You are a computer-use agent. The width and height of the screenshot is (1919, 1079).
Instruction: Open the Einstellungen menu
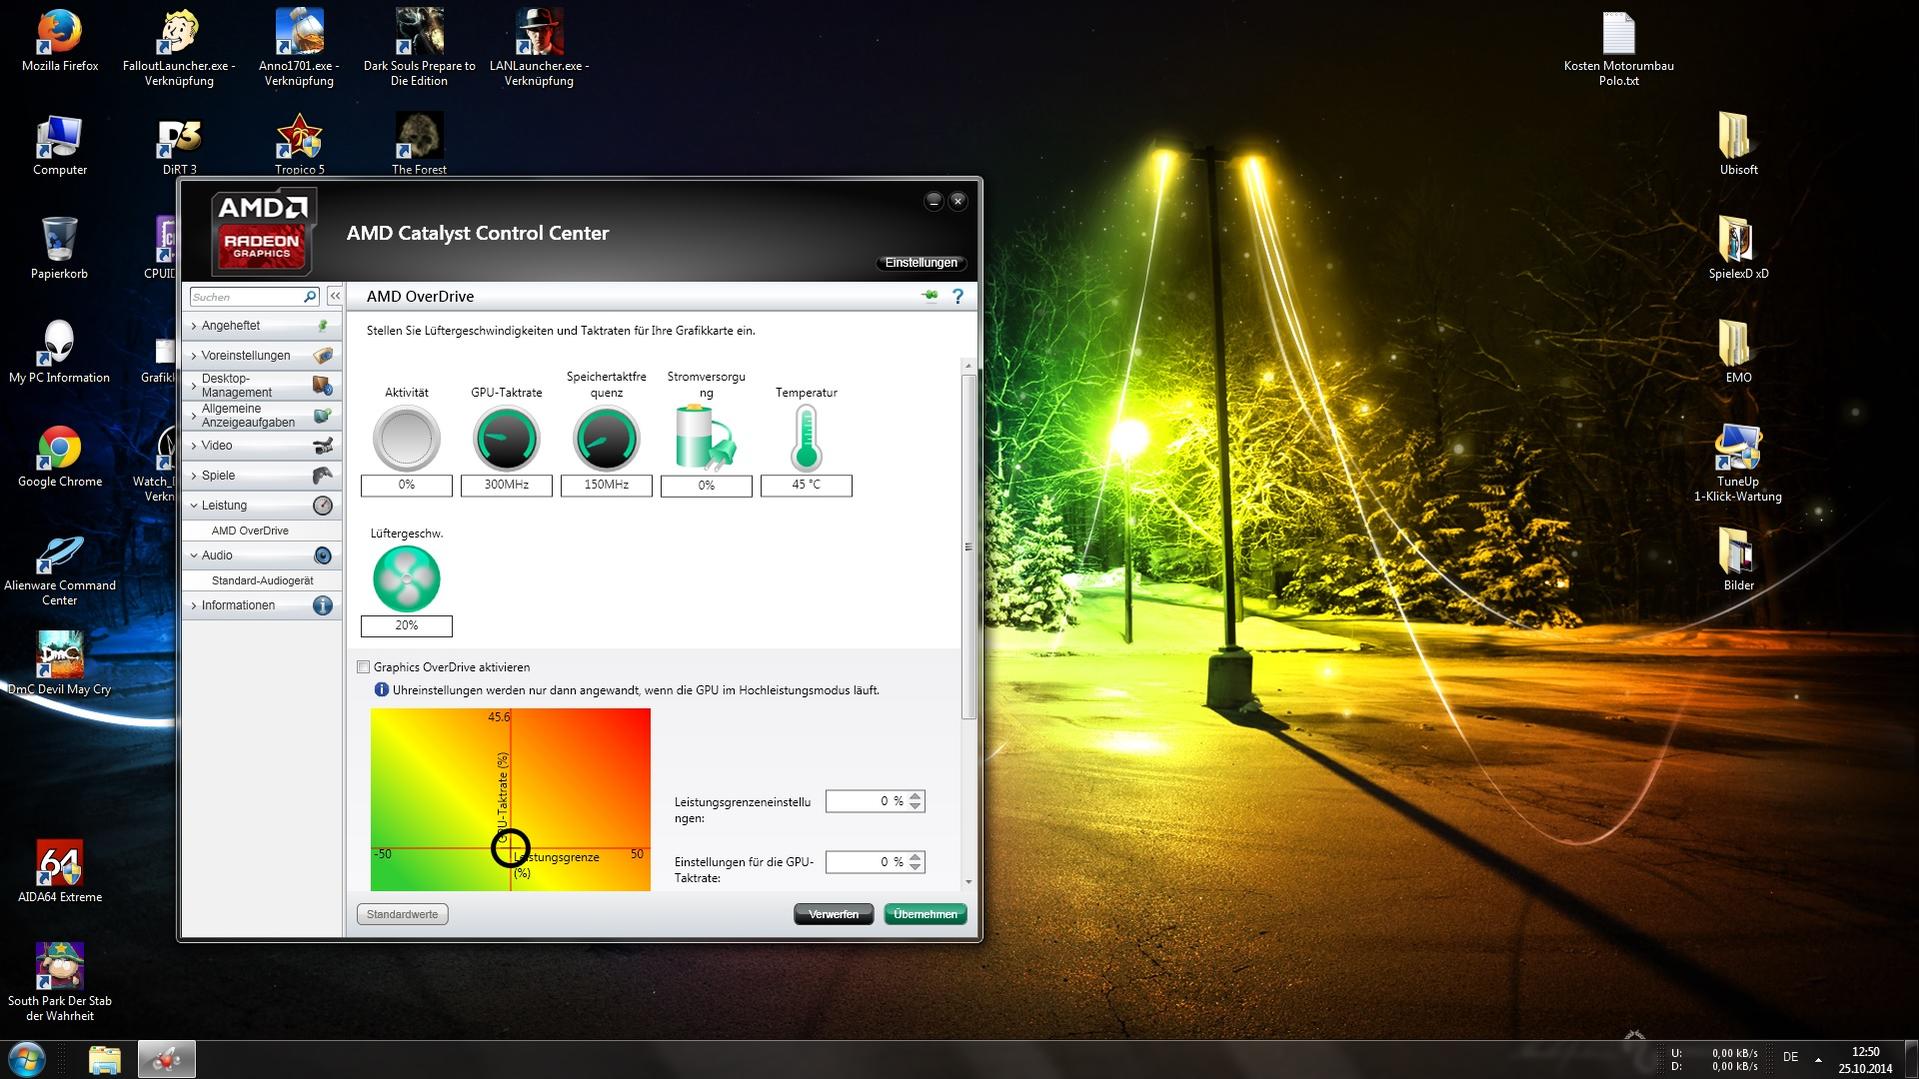point(921,263)
